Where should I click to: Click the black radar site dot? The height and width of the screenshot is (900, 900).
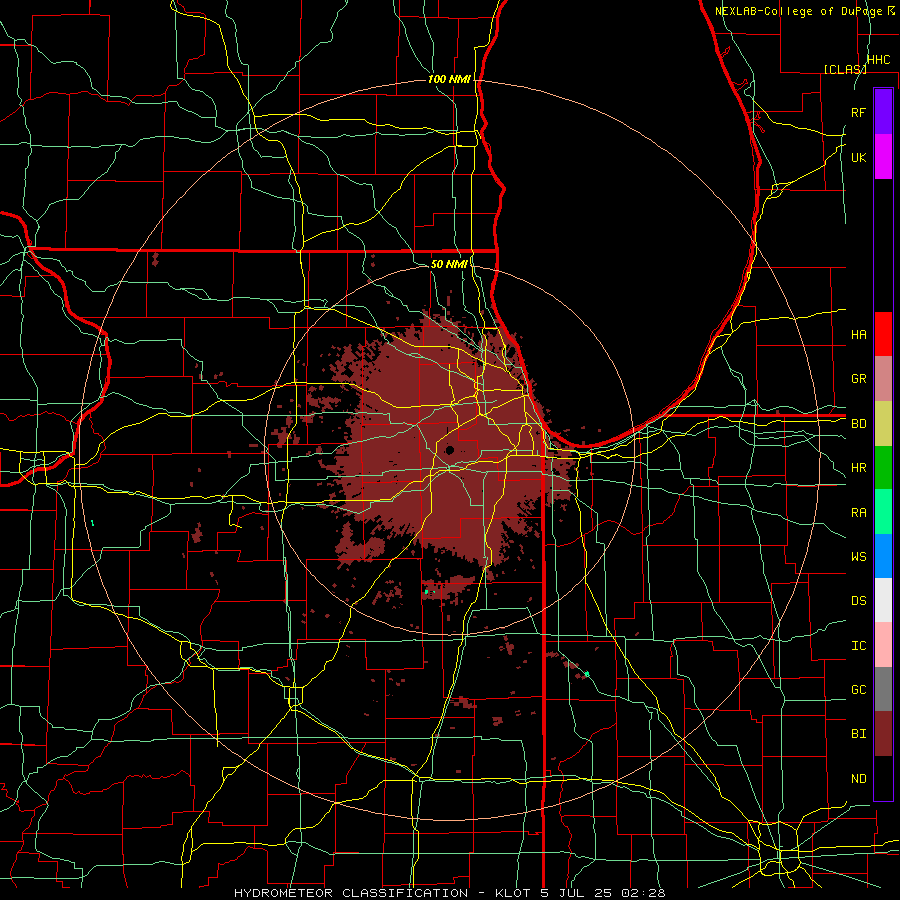coord(449,451)
